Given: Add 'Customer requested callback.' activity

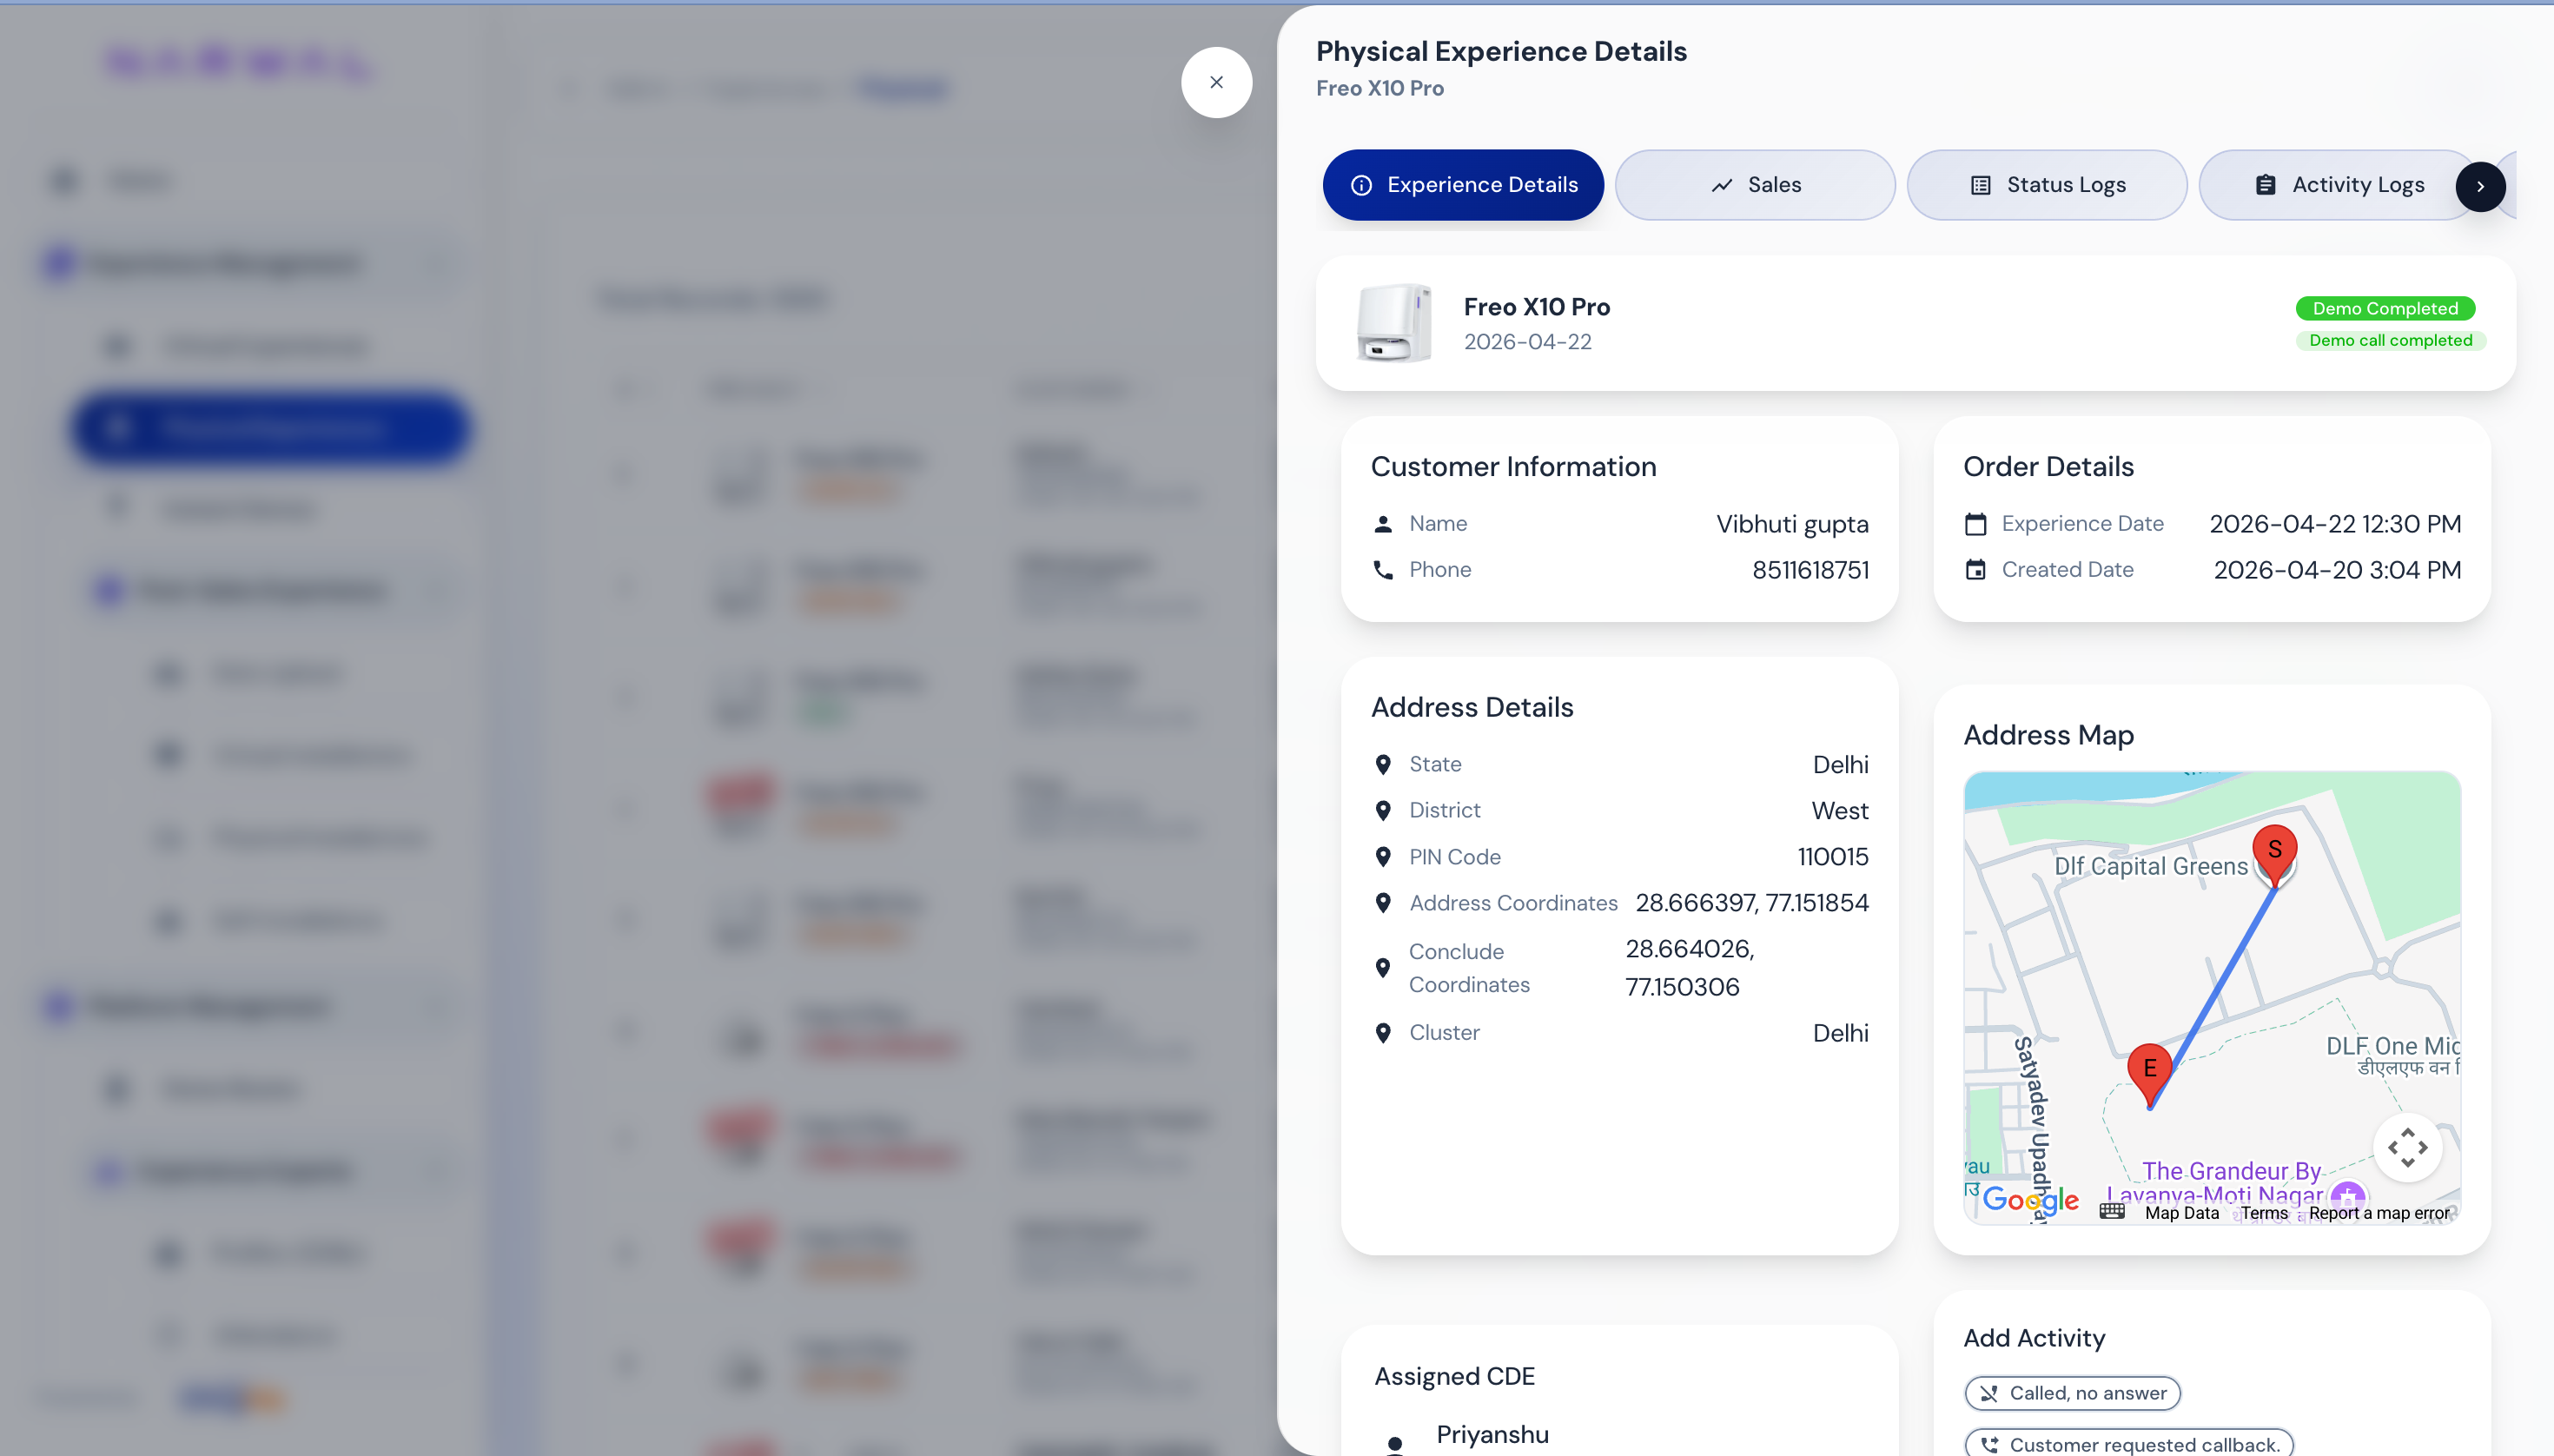Looking at the screenshot, I should [x=2129, y=1444].
